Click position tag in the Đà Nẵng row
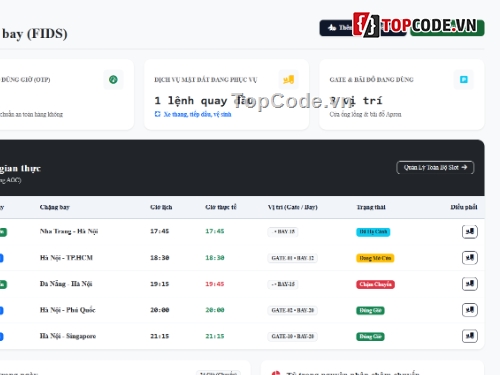Screen dimensions: 500x375 click(283, 284)
